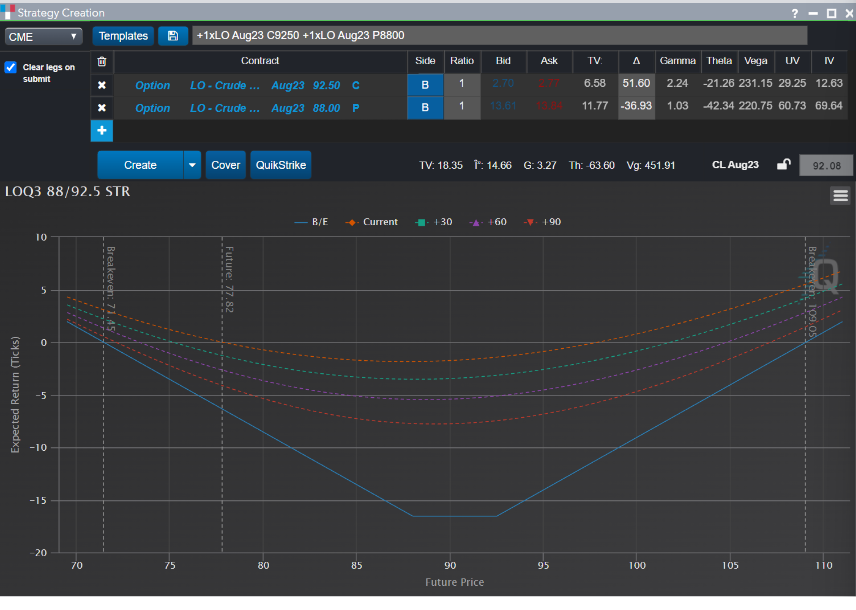Click the padlock icon beside CL Aug23
856x610 pixels.
(784, 165)
